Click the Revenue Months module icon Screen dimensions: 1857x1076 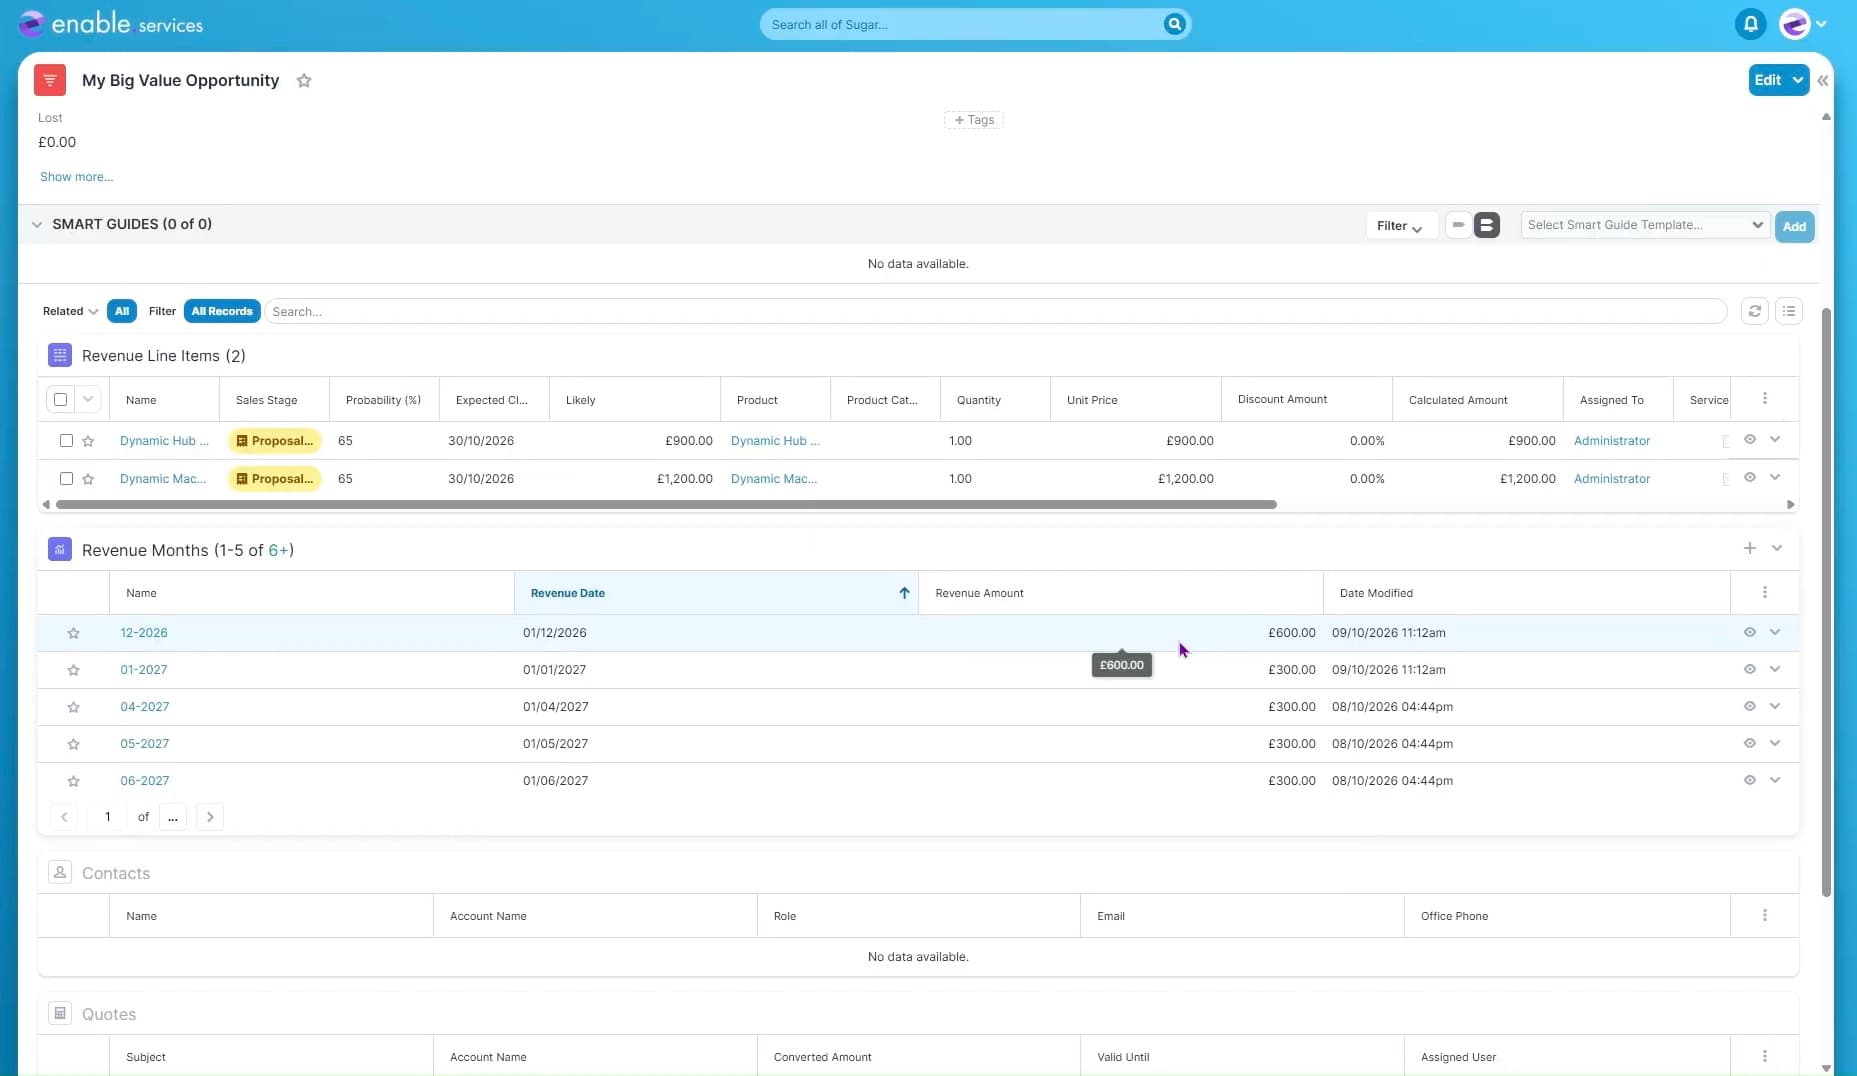(60, 549)
